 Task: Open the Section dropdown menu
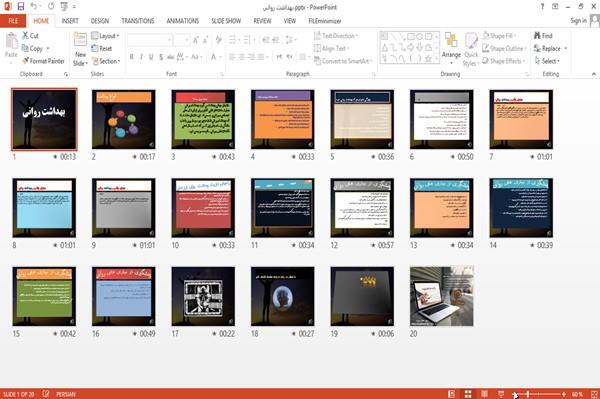point(106,61)
